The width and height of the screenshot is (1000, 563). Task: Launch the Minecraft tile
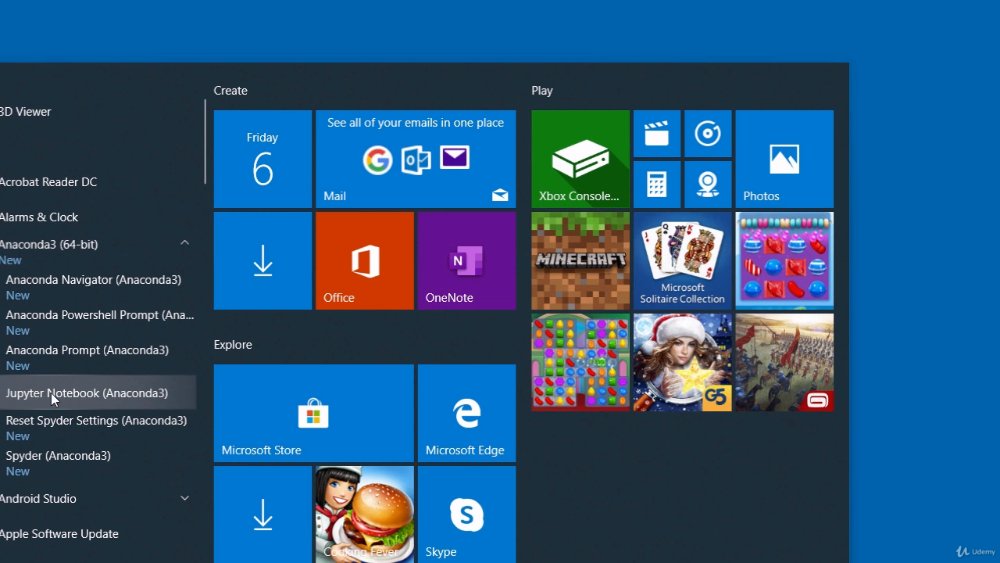(x=580, y=261)
